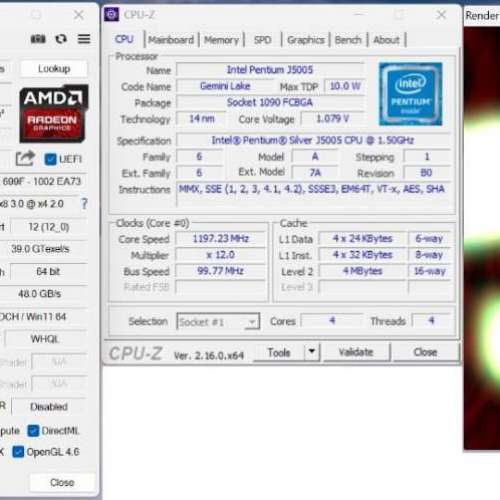
Task: Click the Bus Speed value 99.77 MHz
Action: 221,271
